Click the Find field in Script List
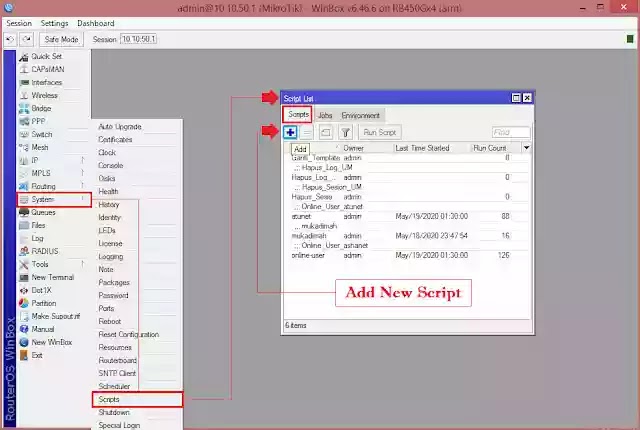The width and height of the screenshot is (640, 430). coord(511,133)
